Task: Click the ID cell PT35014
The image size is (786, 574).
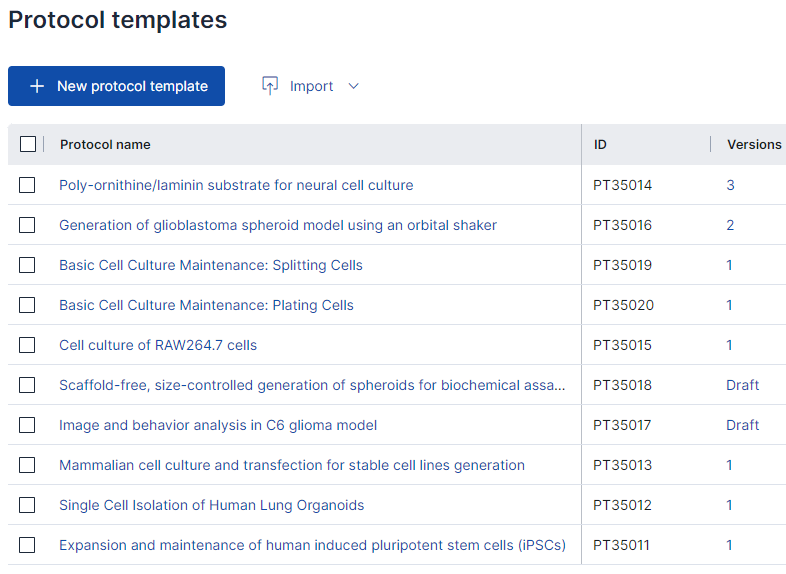Action: click(x=623, y=185)
